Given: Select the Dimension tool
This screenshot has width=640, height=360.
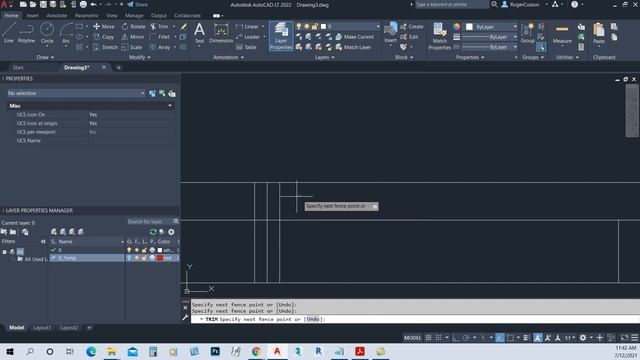Looking at the screenshot, I should 221,33.
